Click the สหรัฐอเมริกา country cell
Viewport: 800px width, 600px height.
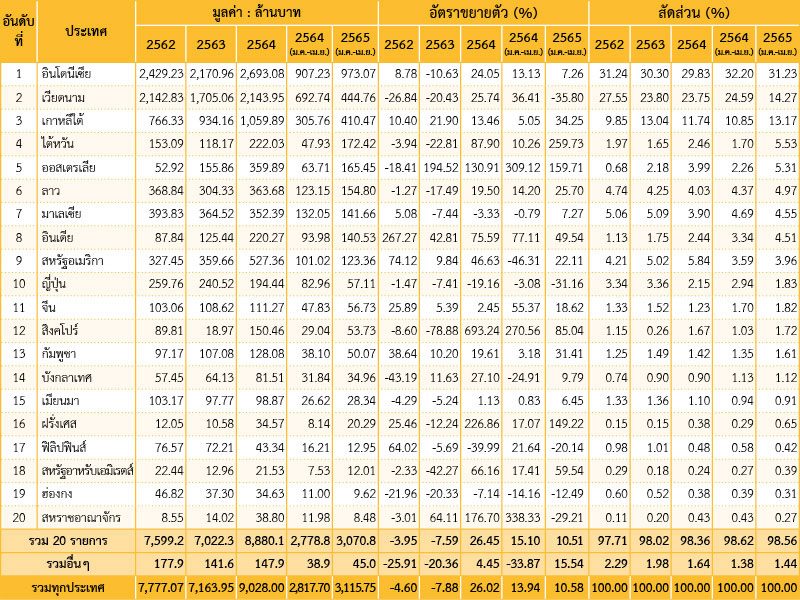pos(72,261)
